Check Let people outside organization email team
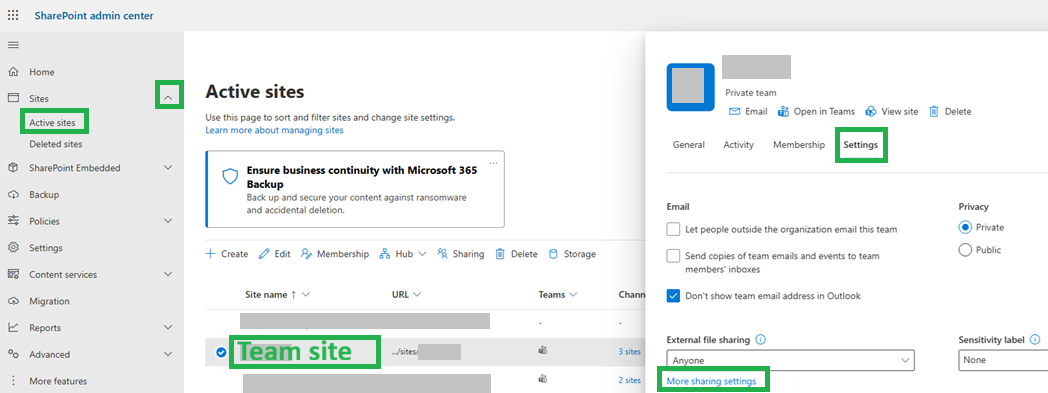The height and width of the screenshot is (393, 1048). pyautogui.click(x=673, y=229)
